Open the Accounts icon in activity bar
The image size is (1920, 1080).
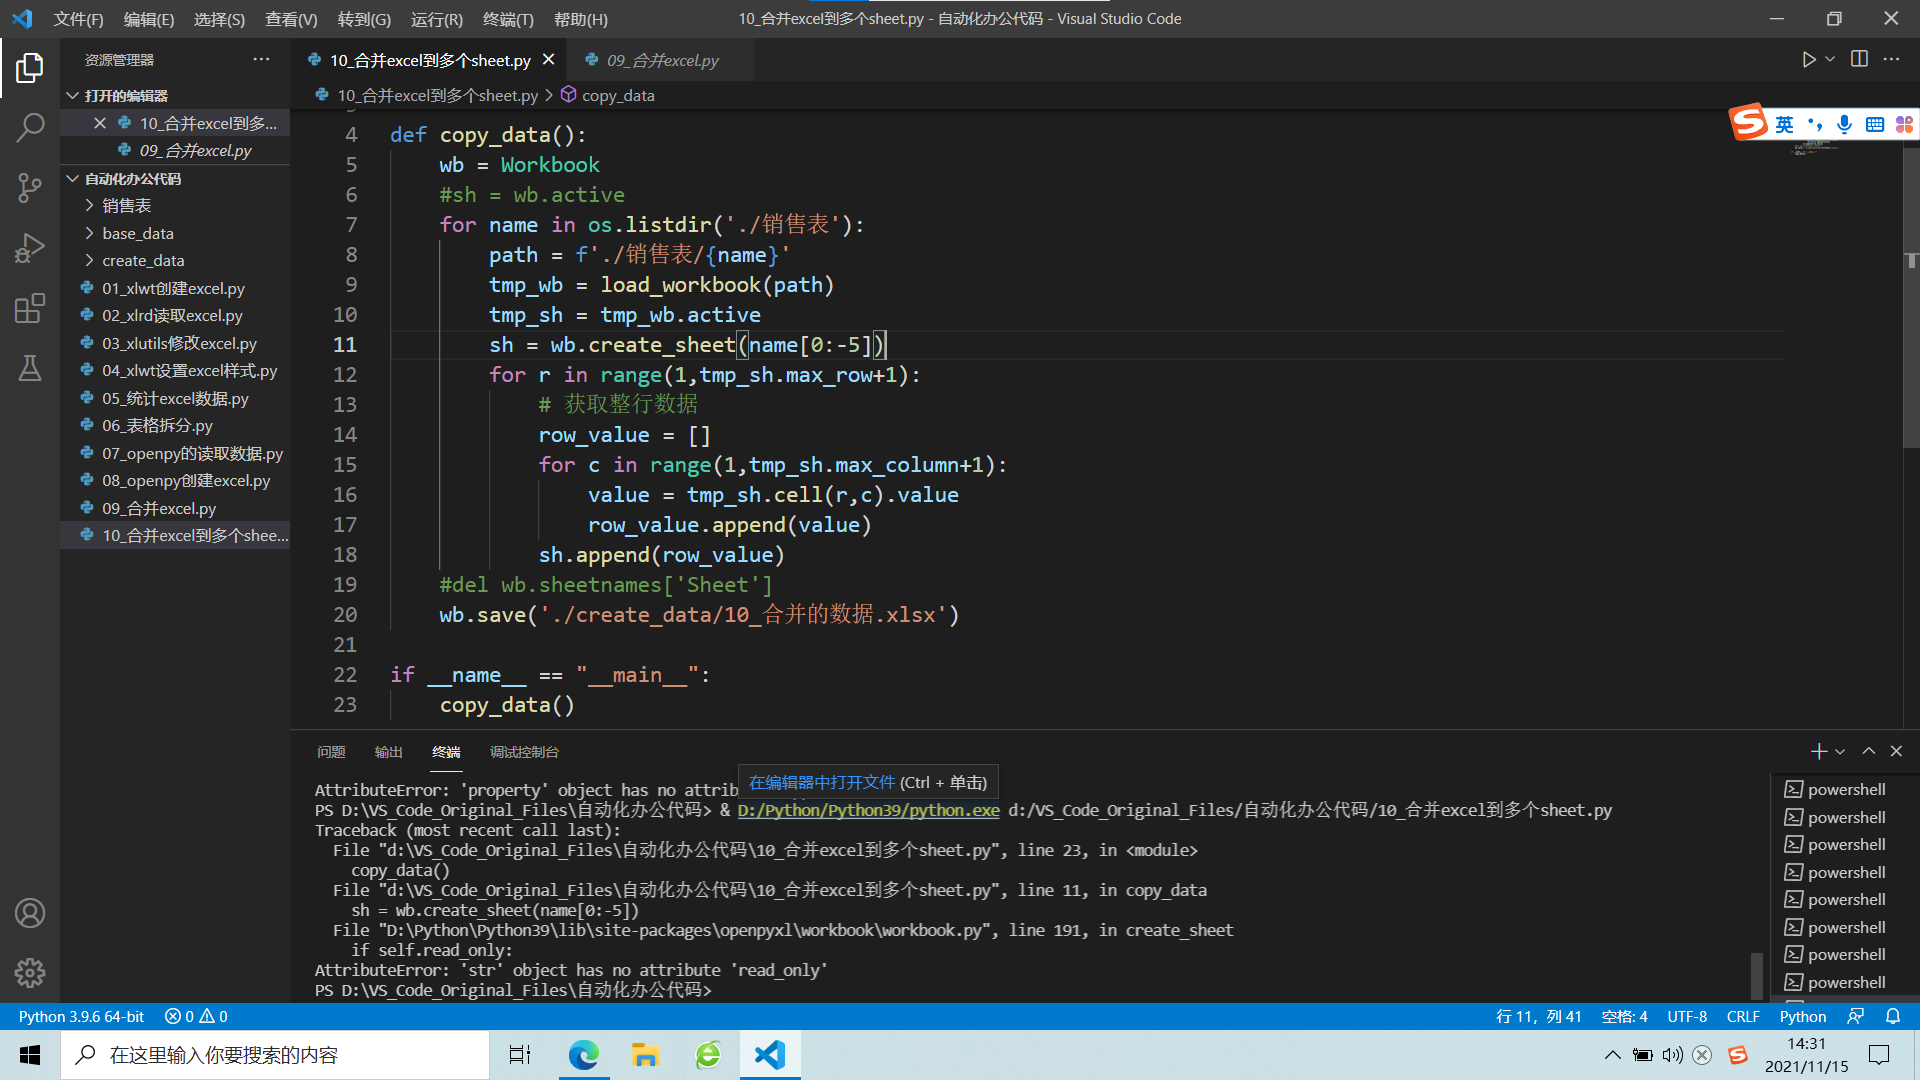pyautogui.click(x=30, y=913)
